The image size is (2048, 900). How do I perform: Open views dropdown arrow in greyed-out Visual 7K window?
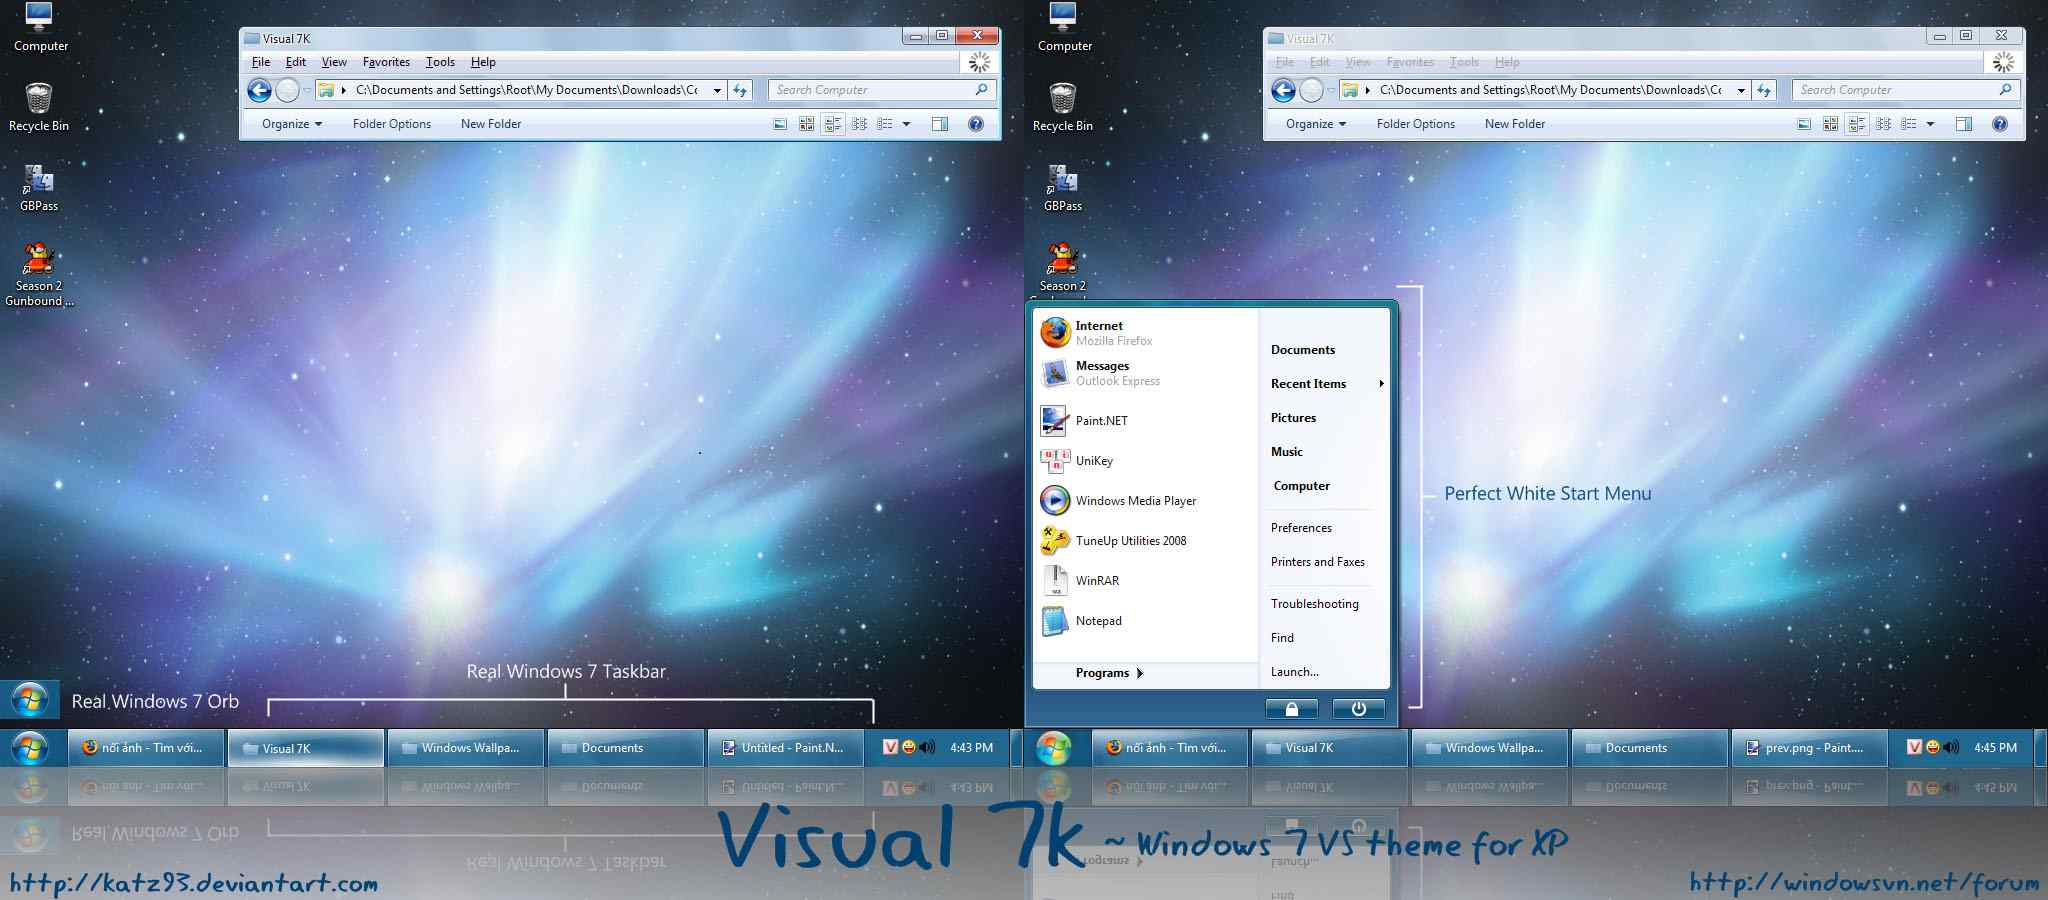click(x=1931, y=124)
